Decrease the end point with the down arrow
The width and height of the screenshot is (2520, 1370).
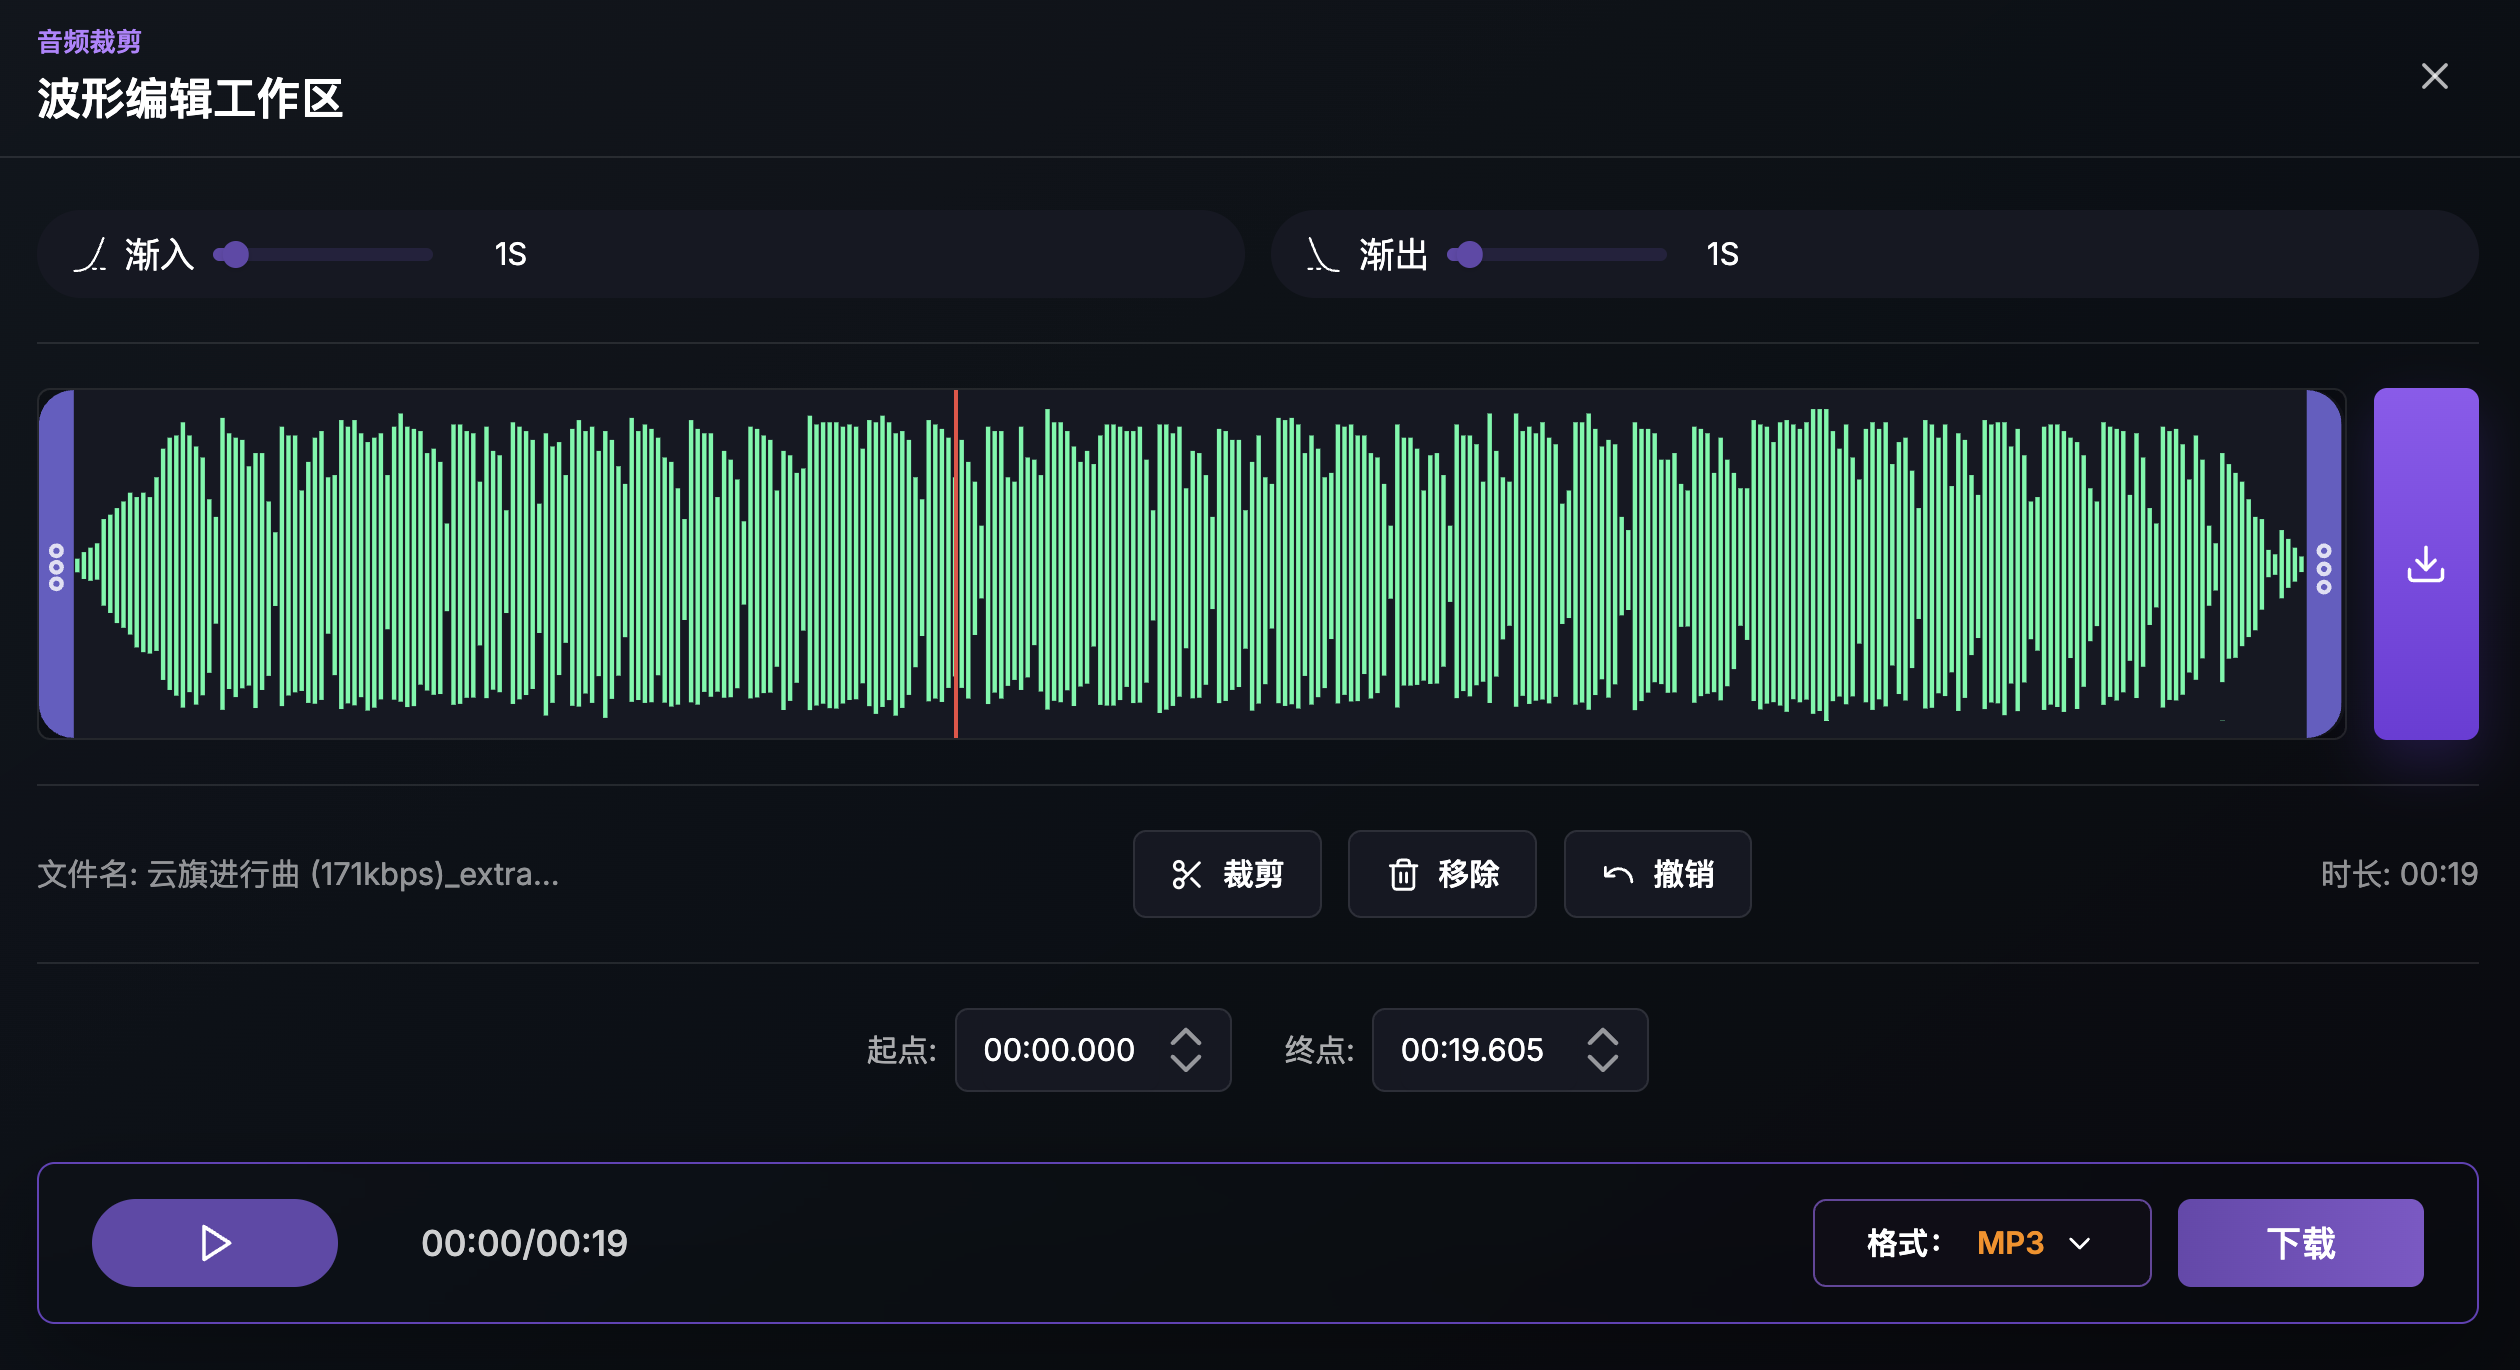(1603, 1064)
